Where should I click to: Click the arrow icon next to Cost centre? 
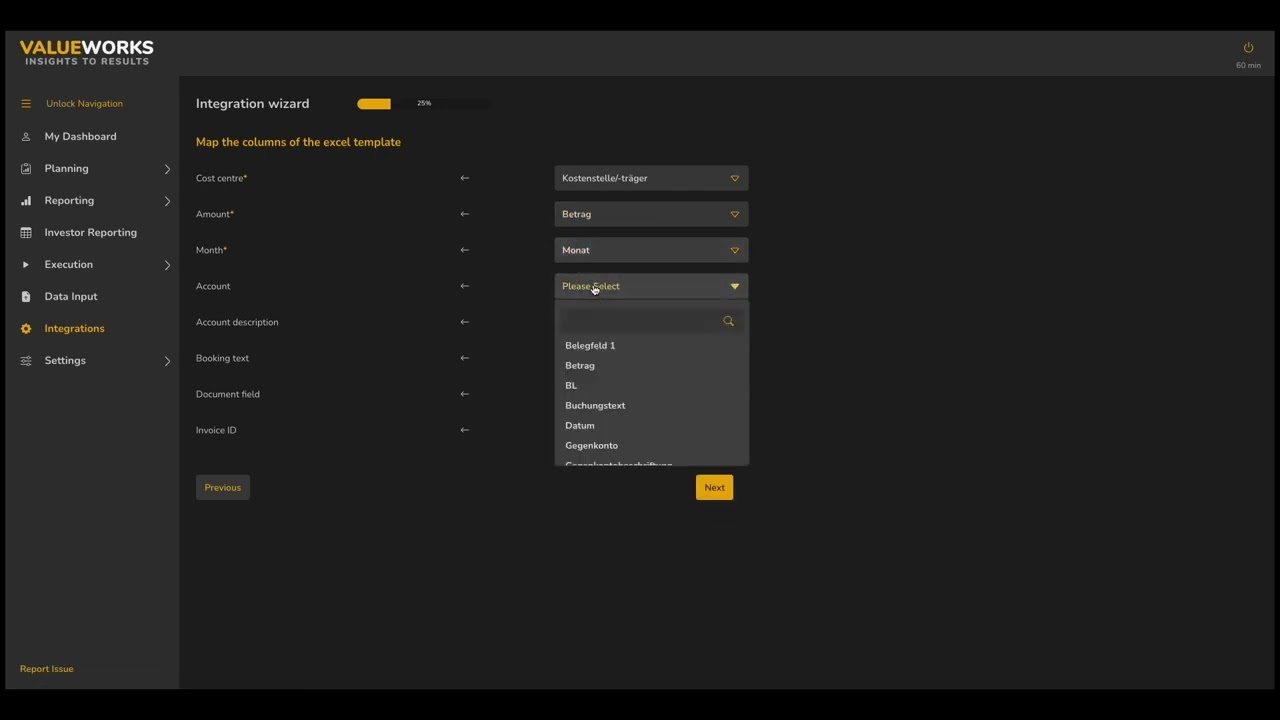click(x=464, y=178)
